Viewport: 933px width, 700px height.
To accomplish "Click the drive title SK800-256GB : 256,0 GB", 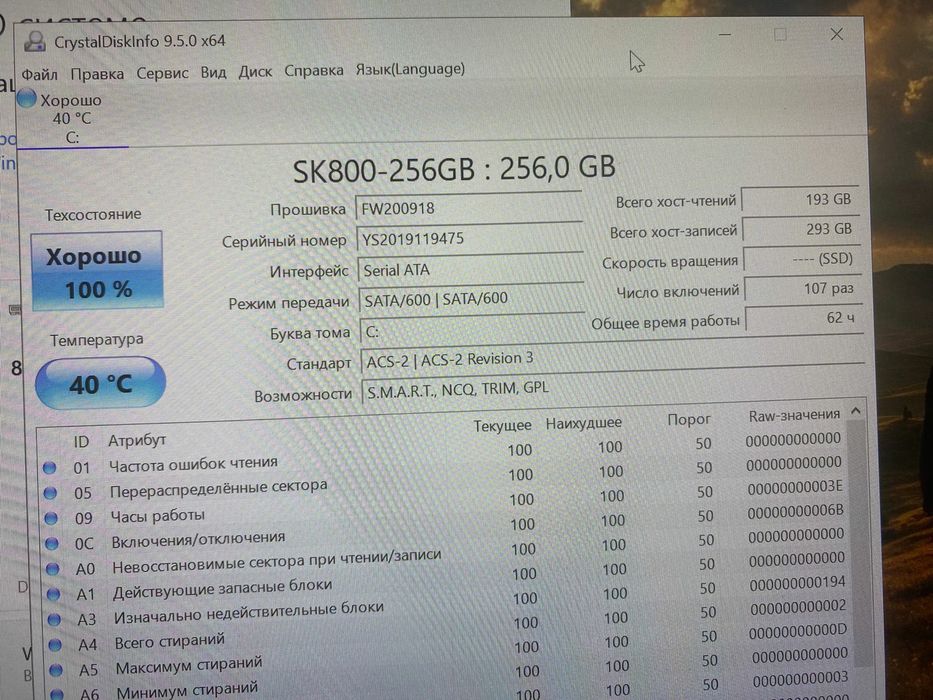I will pos(454,169).
